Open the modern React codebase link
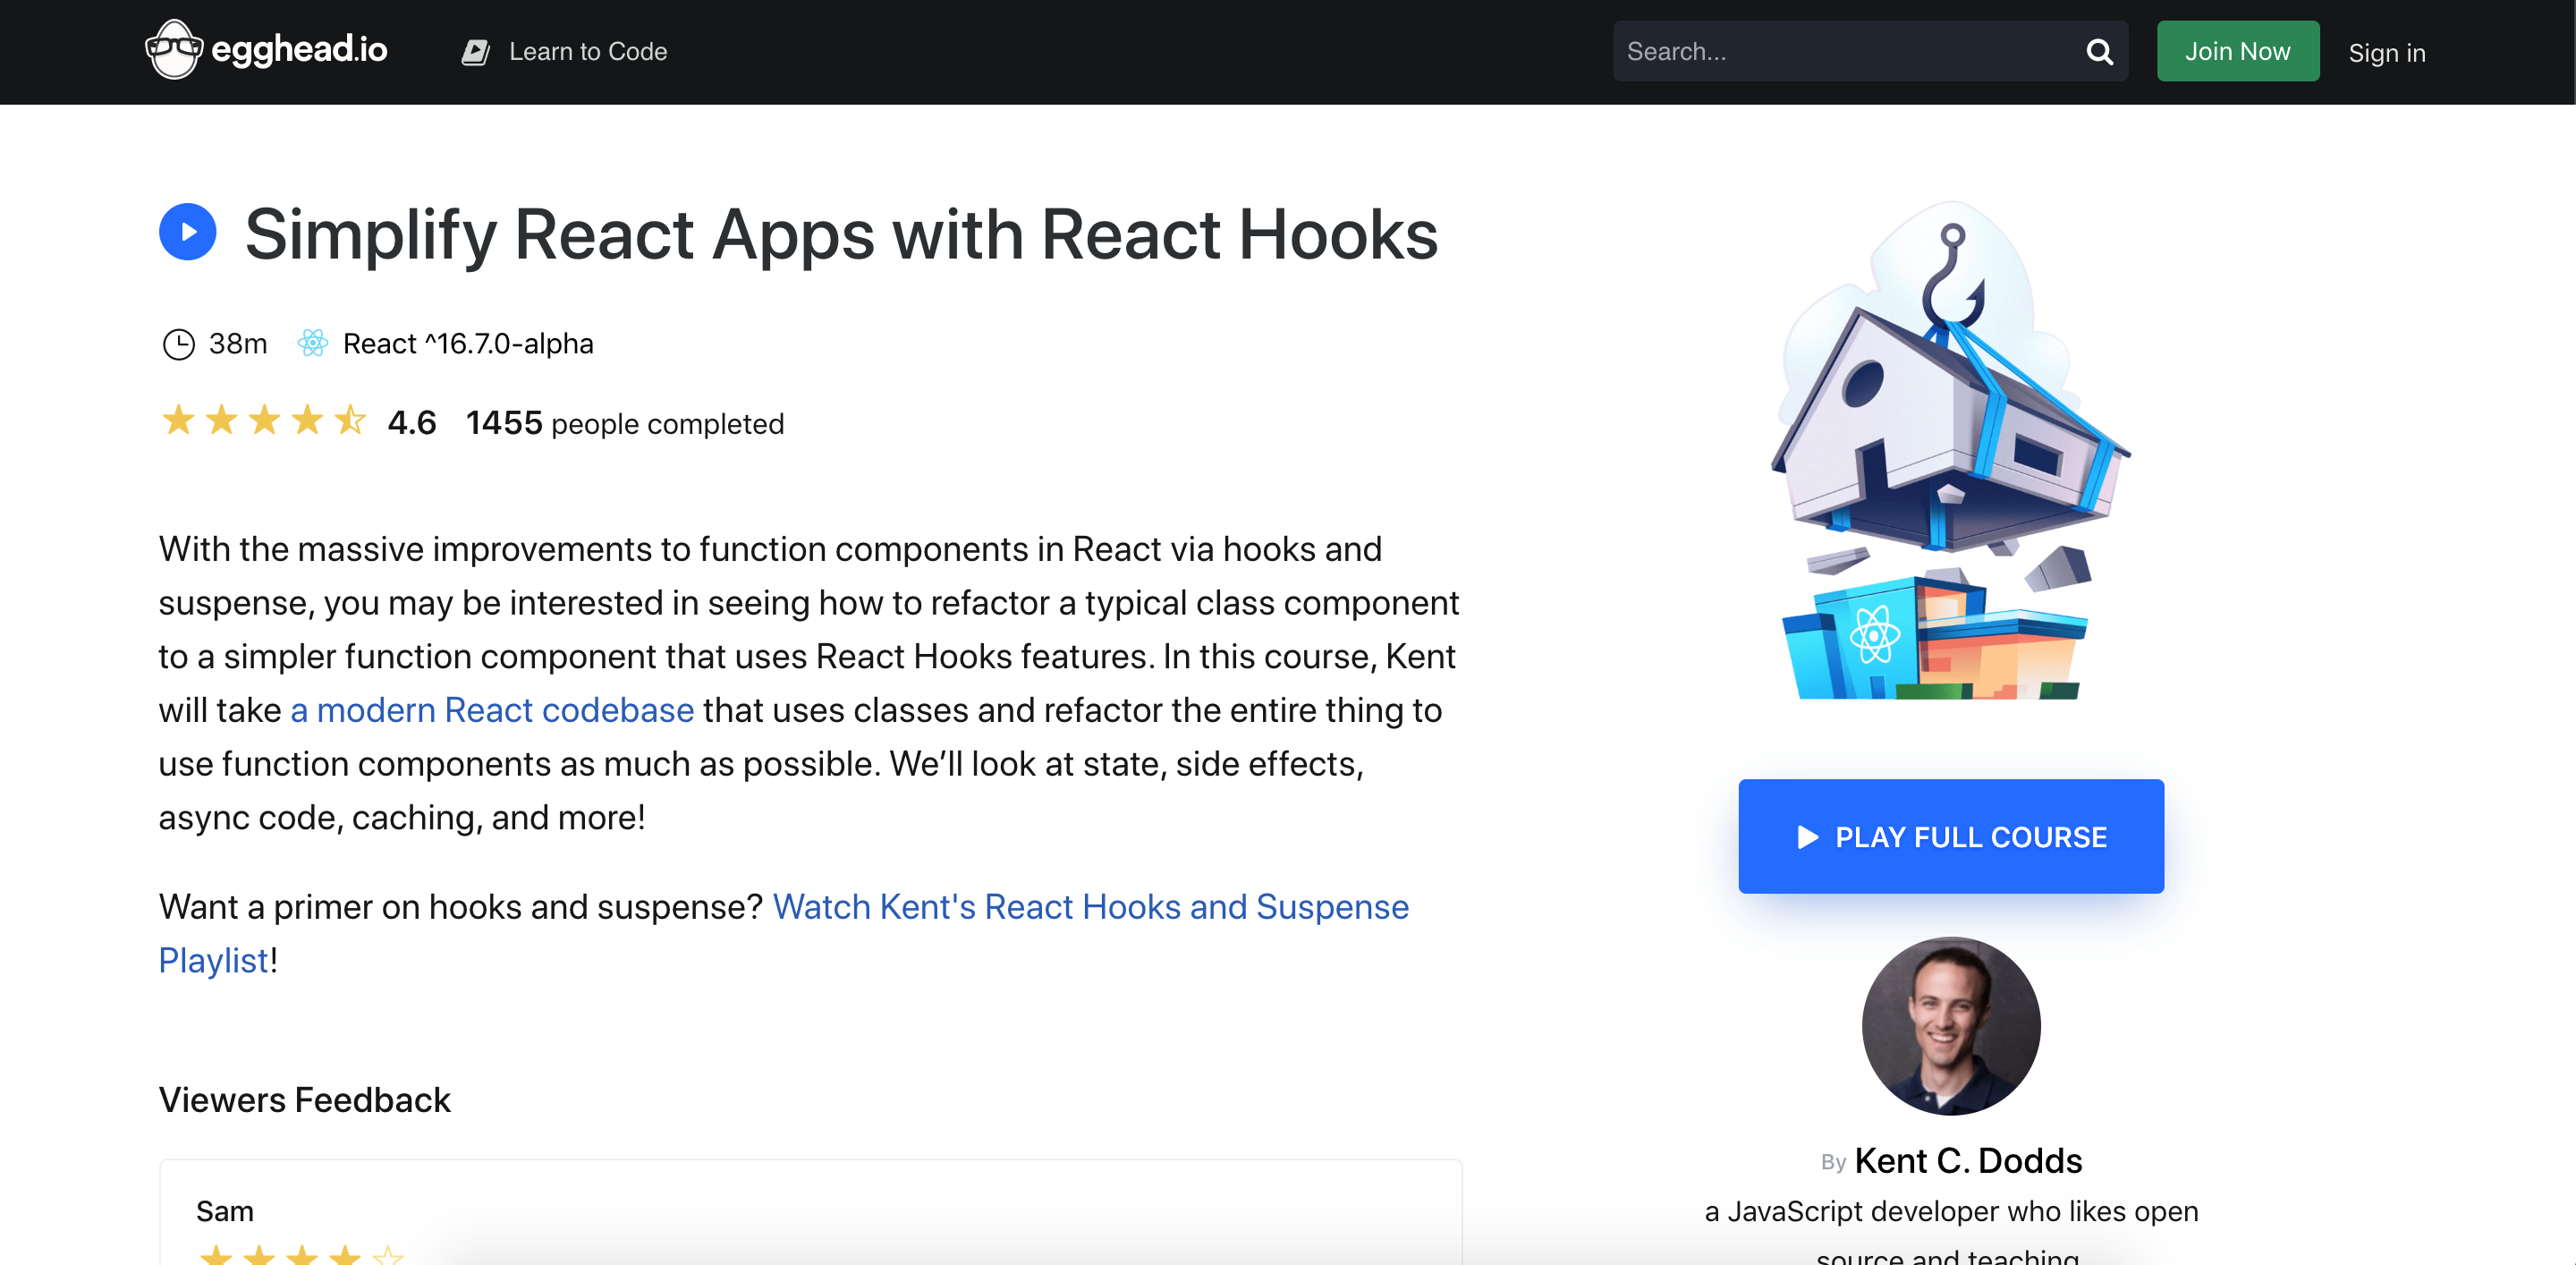This screenshot has height=1265, width=2576. click(x=492, y=710)
